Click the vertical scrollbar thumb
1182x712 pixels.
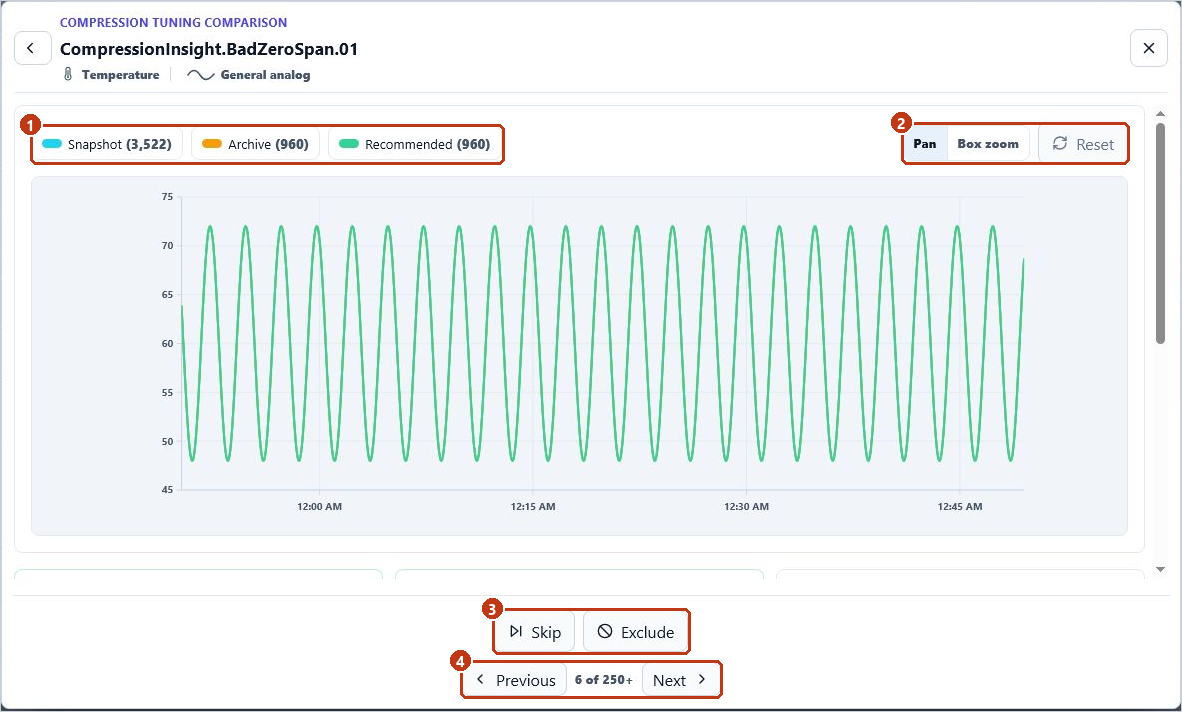1161,234
